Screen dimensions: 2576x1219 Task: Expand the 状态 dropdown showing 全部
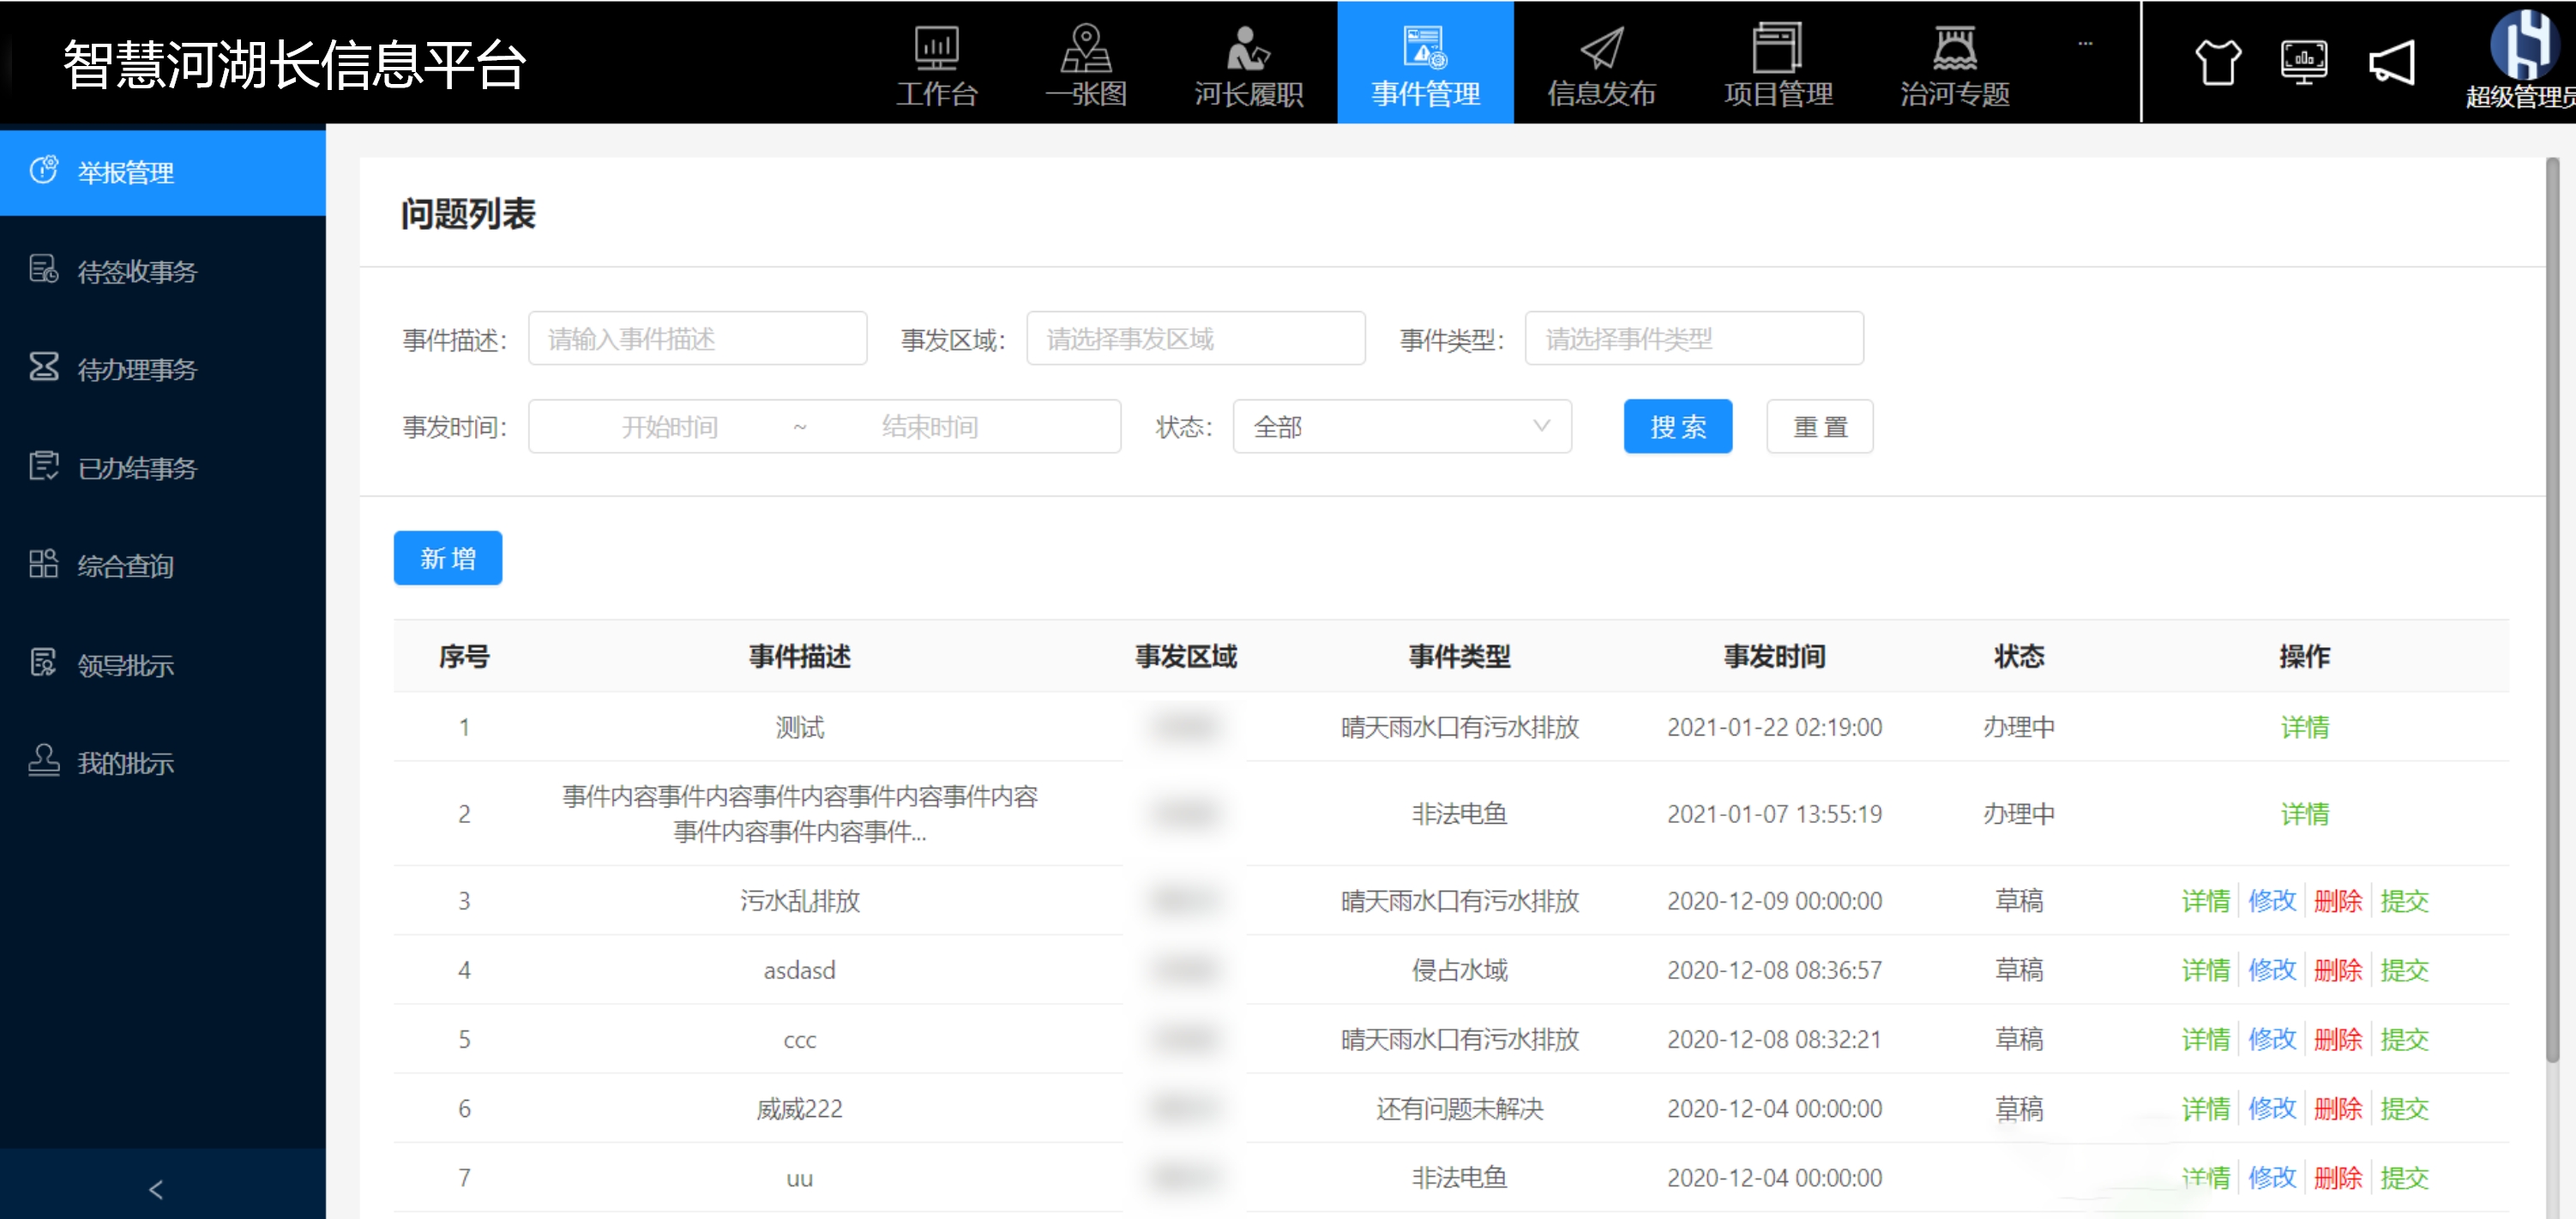1401,427
